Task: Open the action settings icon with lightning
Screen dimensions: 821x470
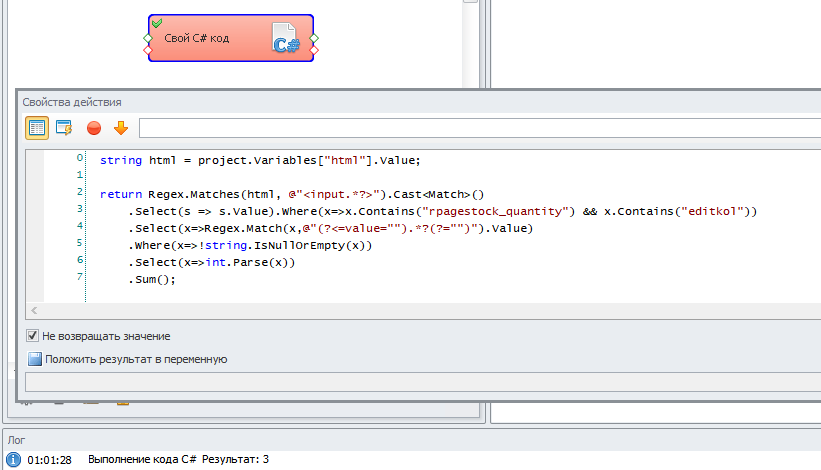Action: [x=64, y=128]
